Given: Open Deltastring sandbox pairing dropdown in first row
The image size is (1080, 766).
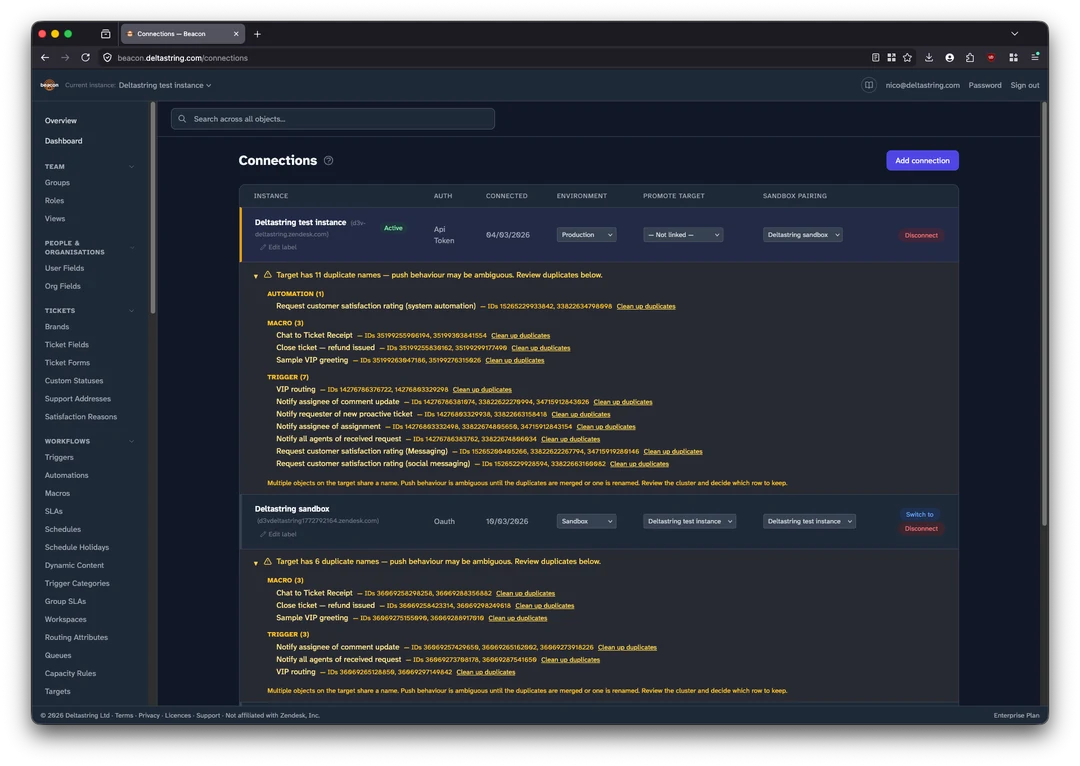Looking at the screenshot, I should (x=802, y=235).
